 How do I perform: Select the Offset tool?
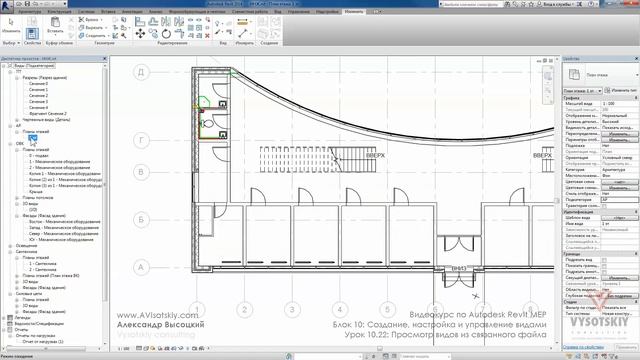coord(153,22)
